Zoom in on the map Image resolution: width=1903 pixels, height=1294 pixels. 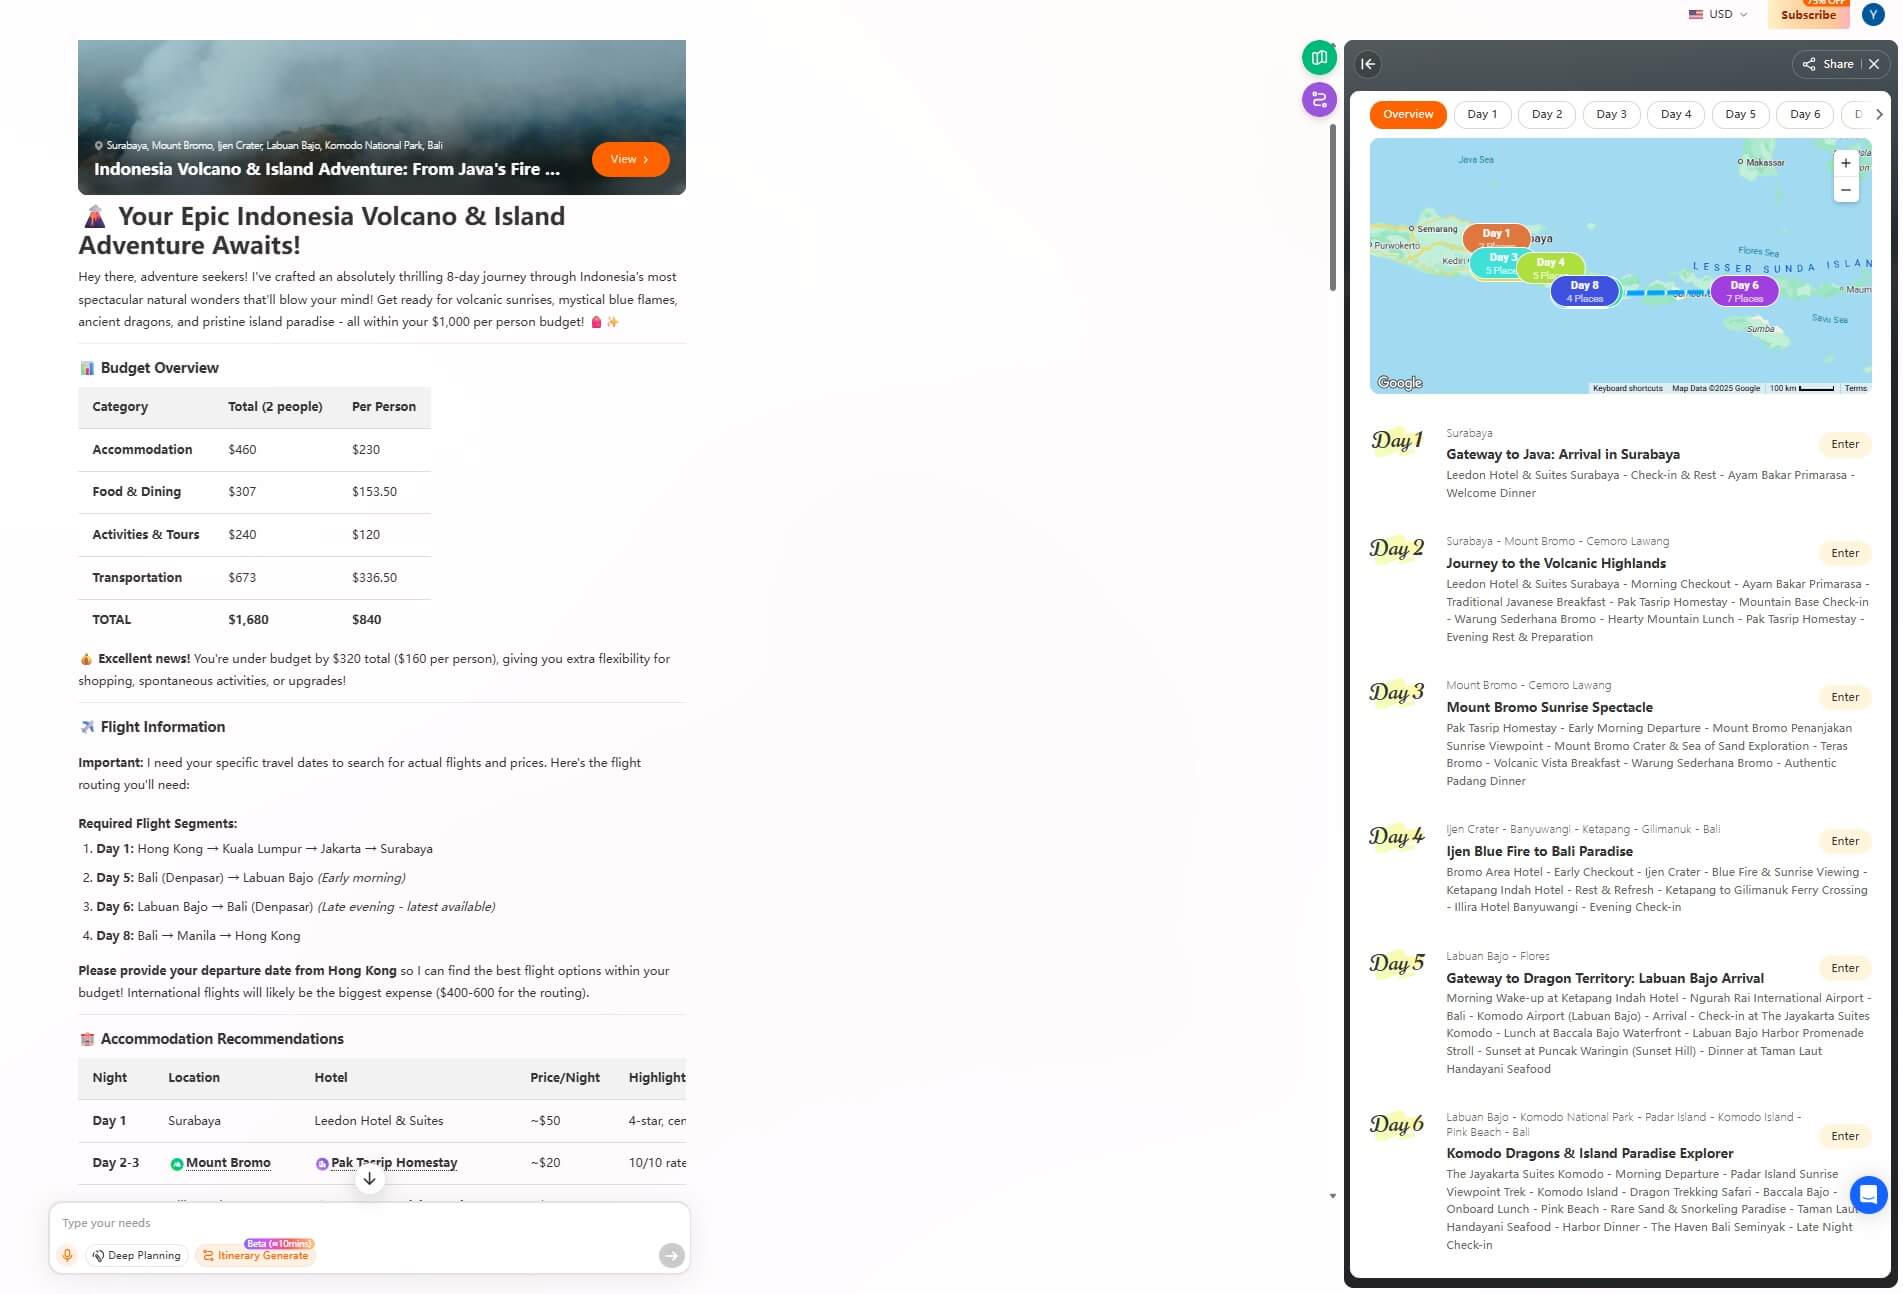(x=1845, y=163)
